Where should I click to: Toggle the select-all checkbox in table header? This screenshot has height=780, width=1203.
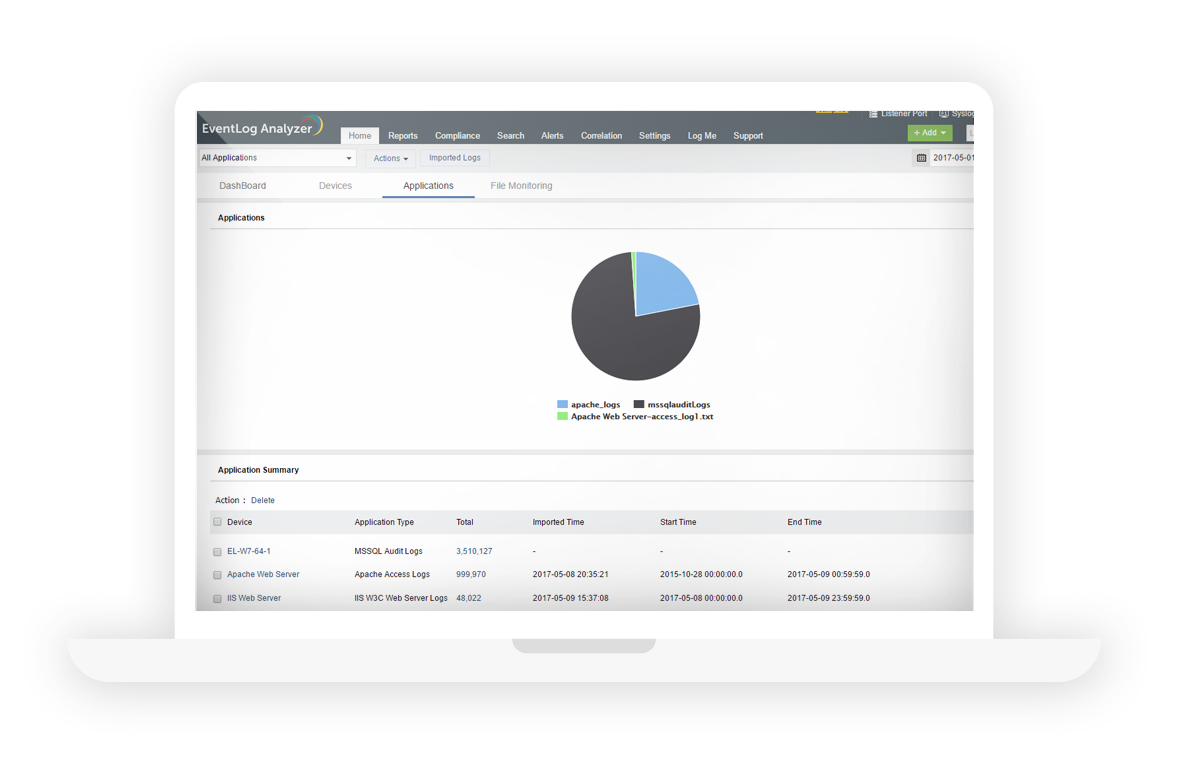[217, 522]
